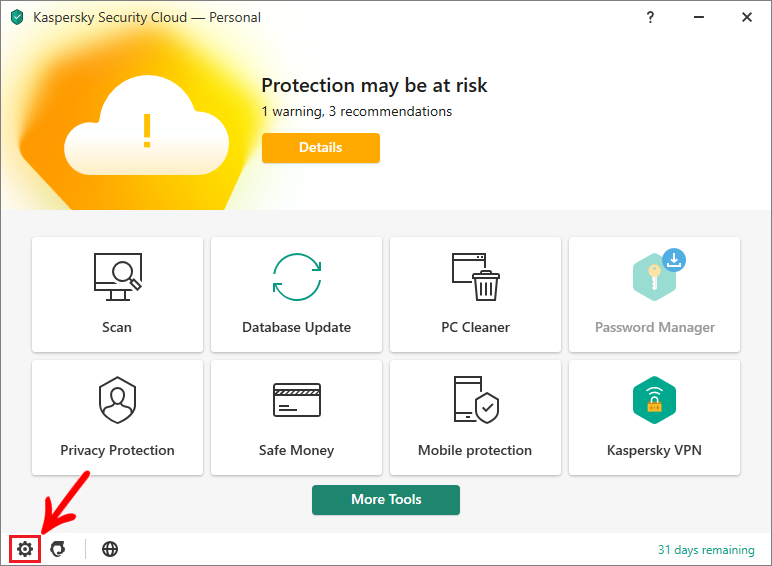The height and width of the screenshot is (566, 772).
Task: Open Settings via the gear icon
Action: (x=25, y=549)
